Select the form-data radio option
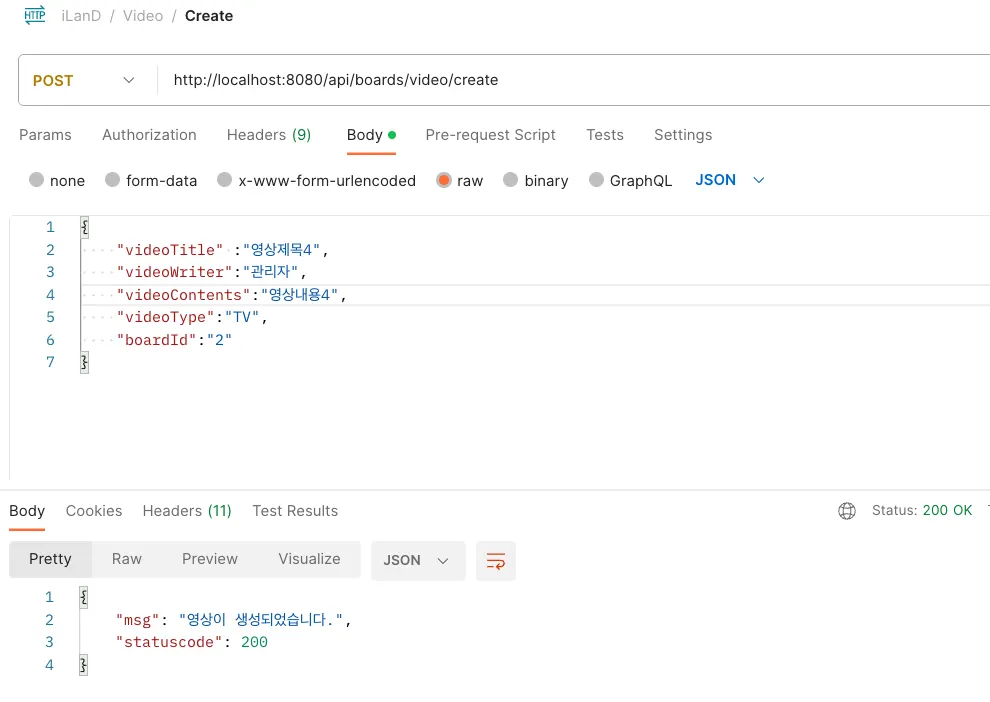This screenshot has width=990, height=702. (113, 180)
